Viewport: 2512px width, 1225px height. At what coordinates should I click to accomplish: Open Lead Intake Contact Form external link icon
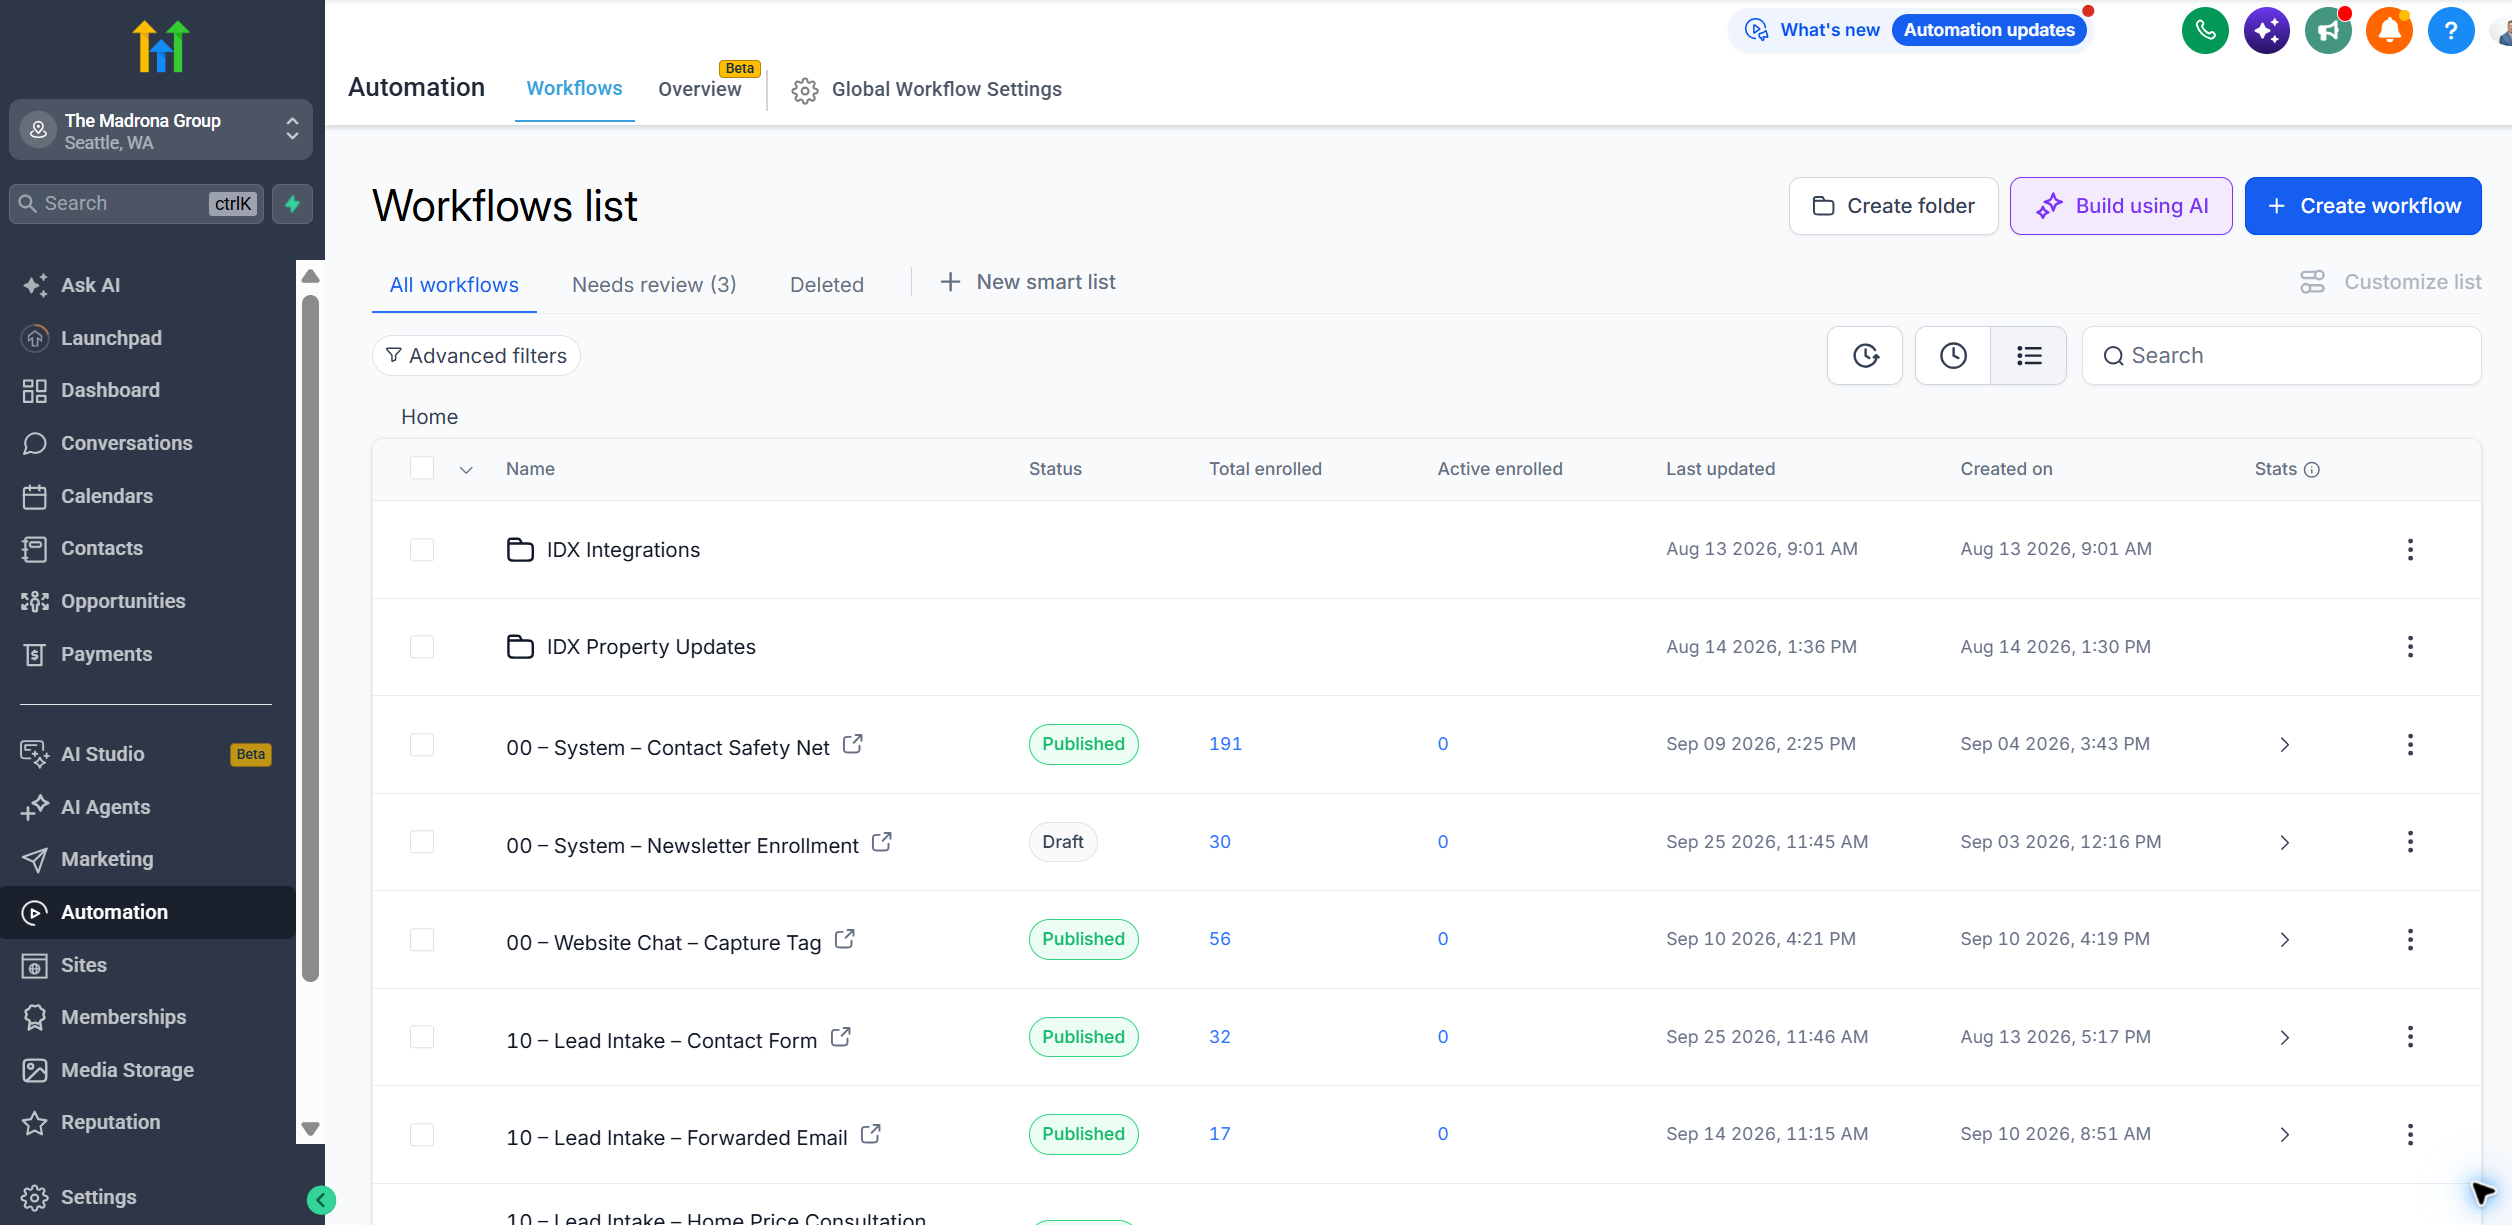point(840,1038)
